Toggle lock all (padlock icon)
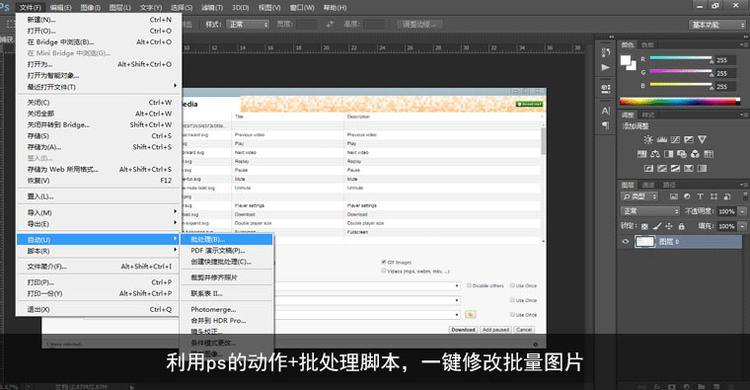This screenshot has width=750, height=390. pyautogui.click(x=682, y=226)
